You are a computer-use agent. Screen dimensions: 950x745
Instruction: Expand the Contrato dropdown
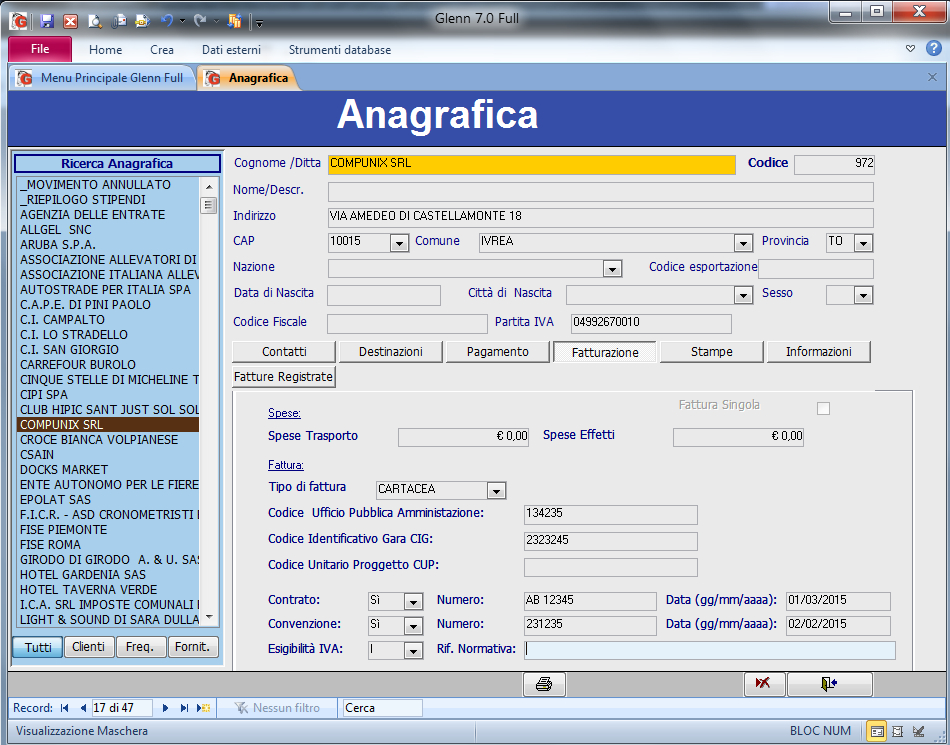coord(413,602)
